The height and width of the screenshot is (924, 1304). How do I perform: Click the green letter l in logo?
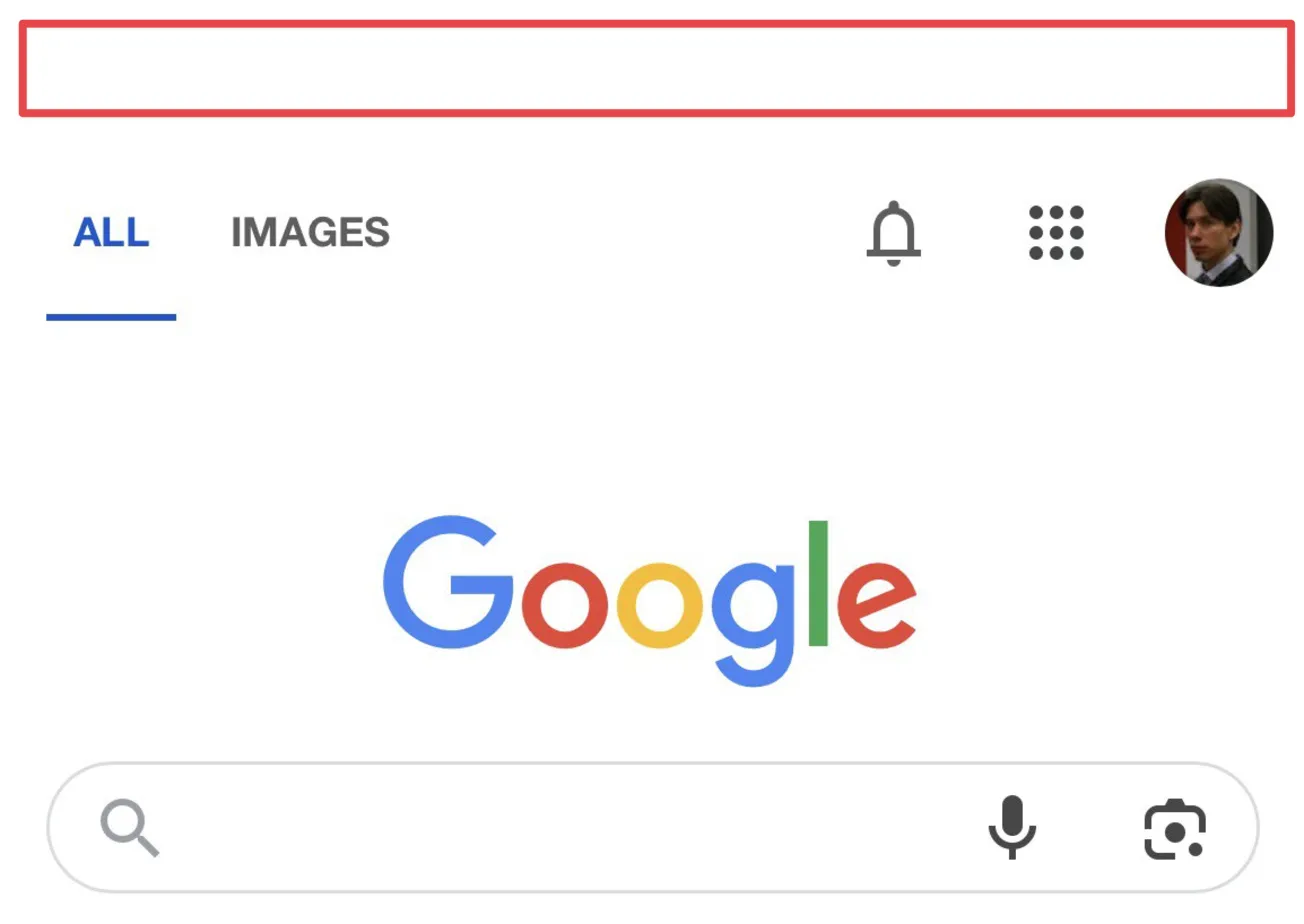coord(818,584)
